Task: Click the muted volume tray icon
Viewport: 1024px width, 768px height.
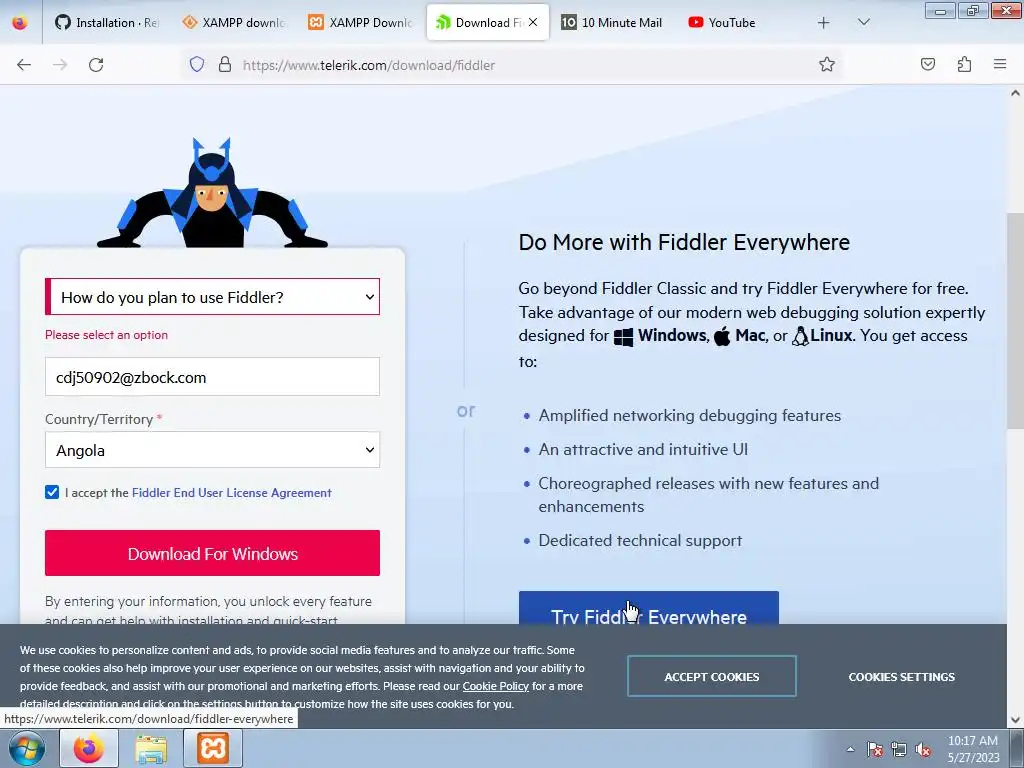Action: click(x=923, y=749)
